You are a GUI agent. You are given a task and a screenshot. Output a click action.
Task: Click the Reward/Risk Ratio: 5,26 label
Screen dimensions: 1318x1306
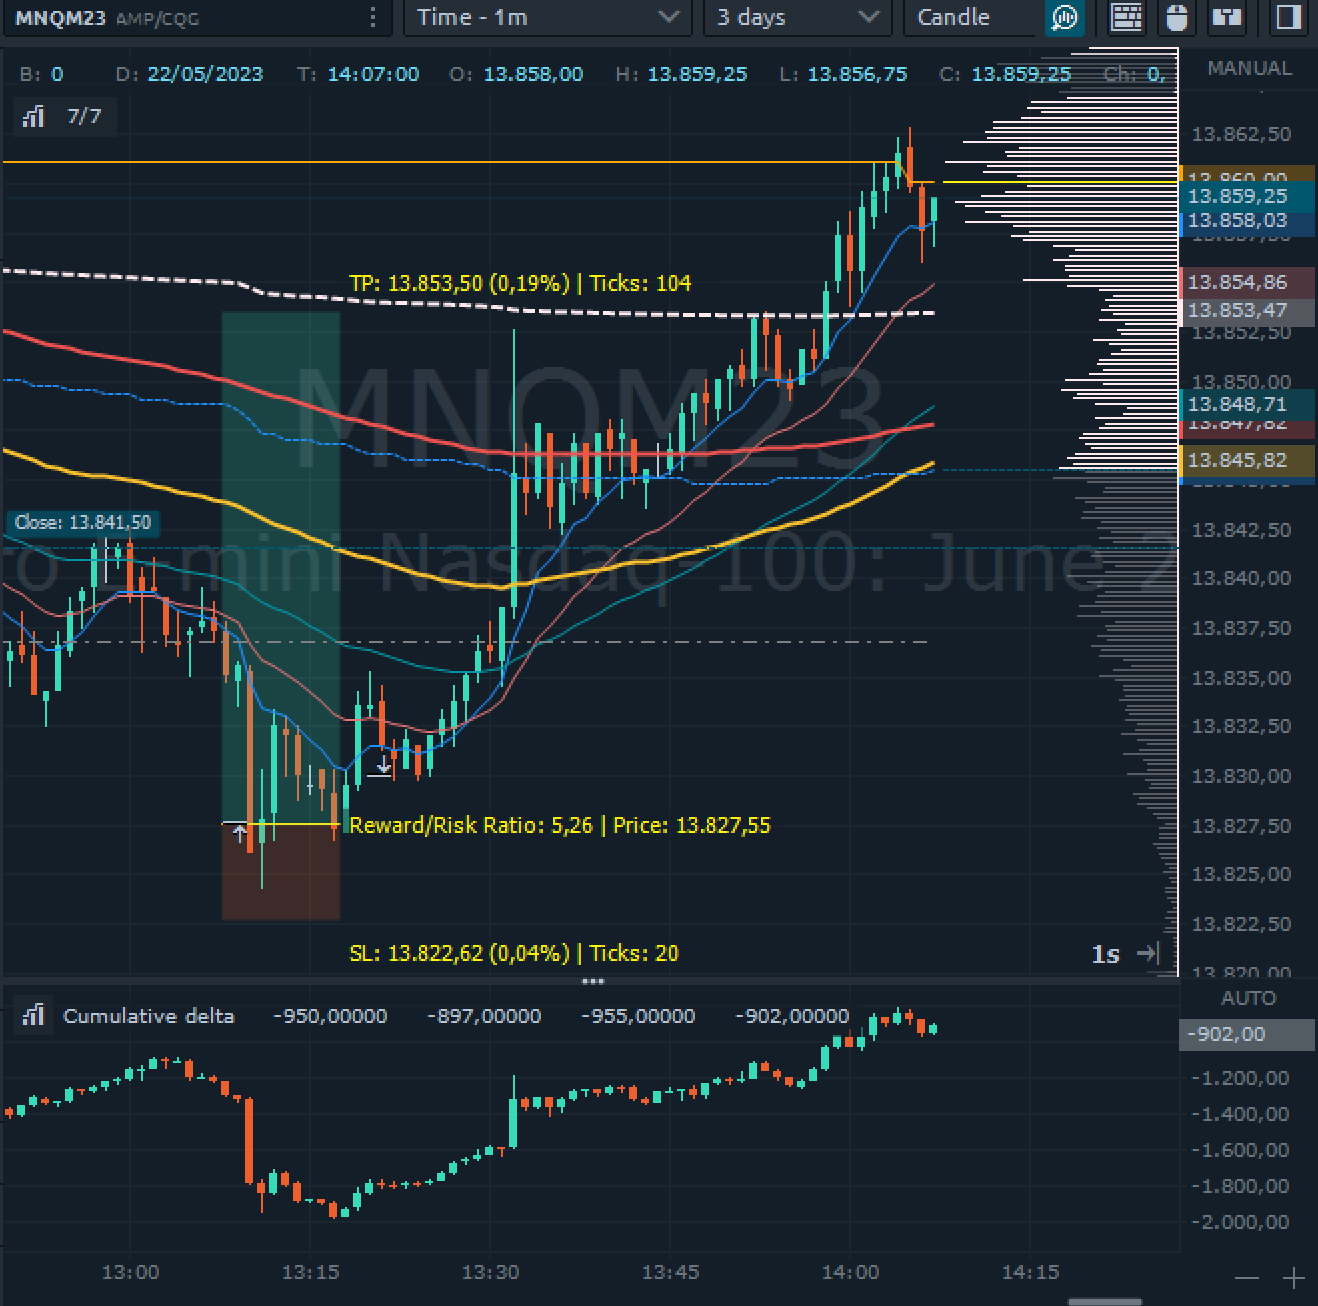click(560, 825)
